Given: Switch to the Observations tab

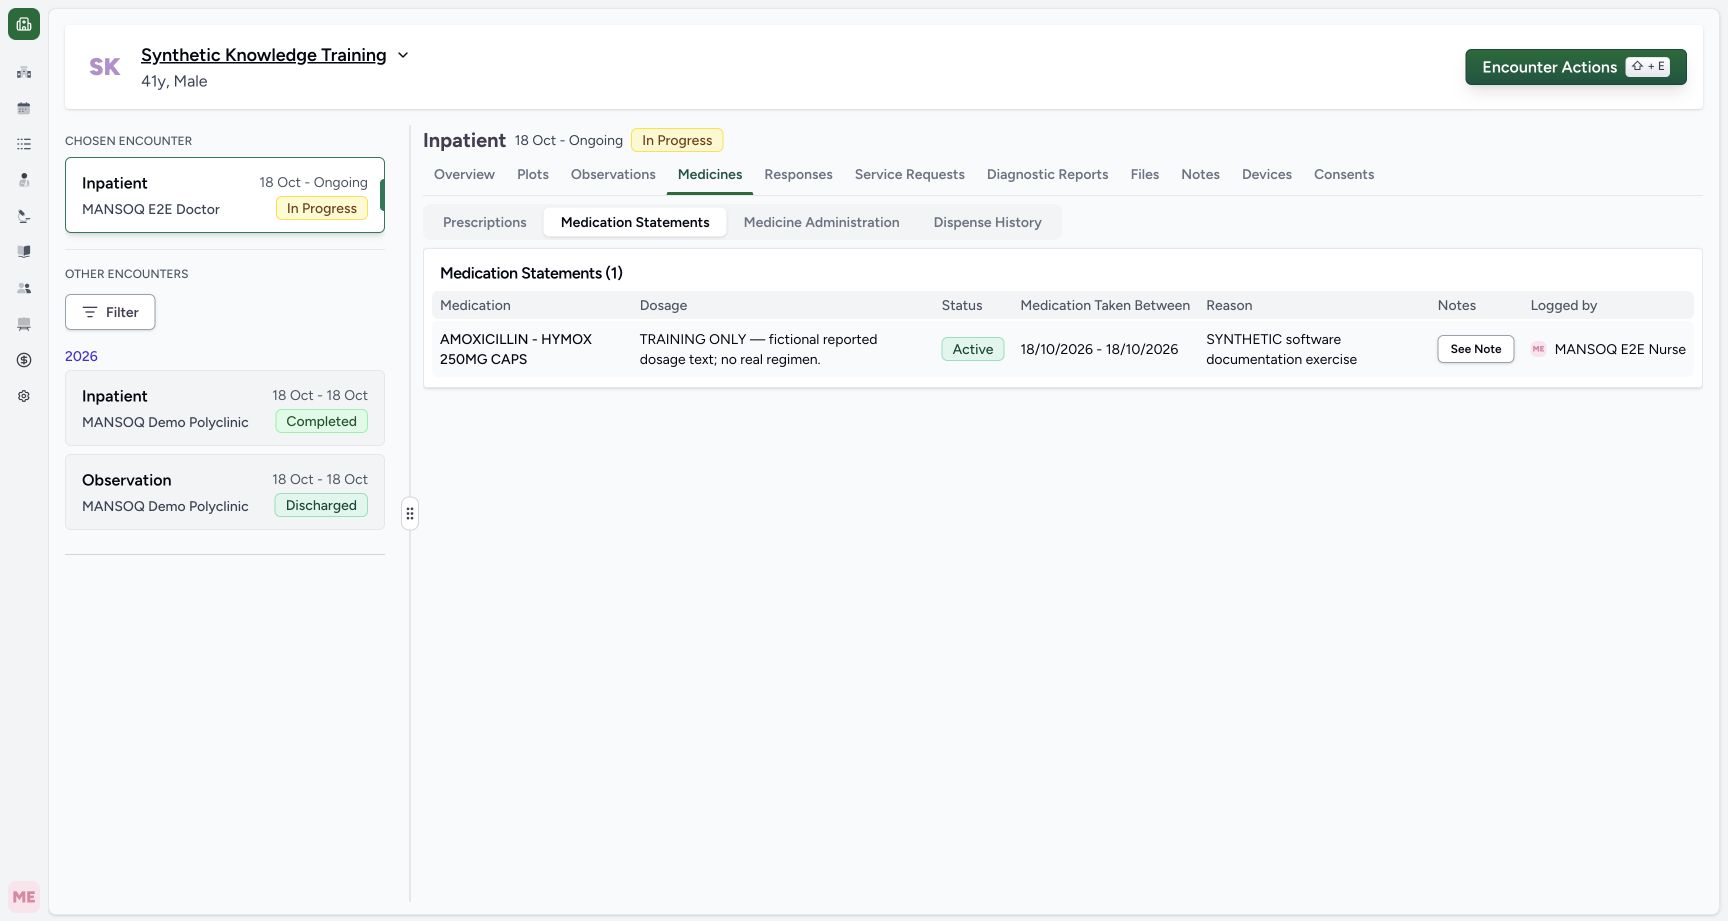Looking at the screenshot, I should pos(613,174).
